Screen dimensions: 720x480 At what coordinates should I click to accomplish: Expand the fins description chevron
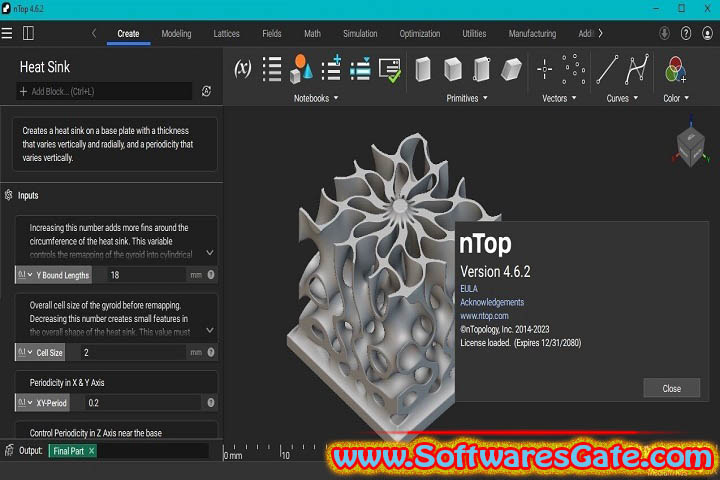click(210, 253)
